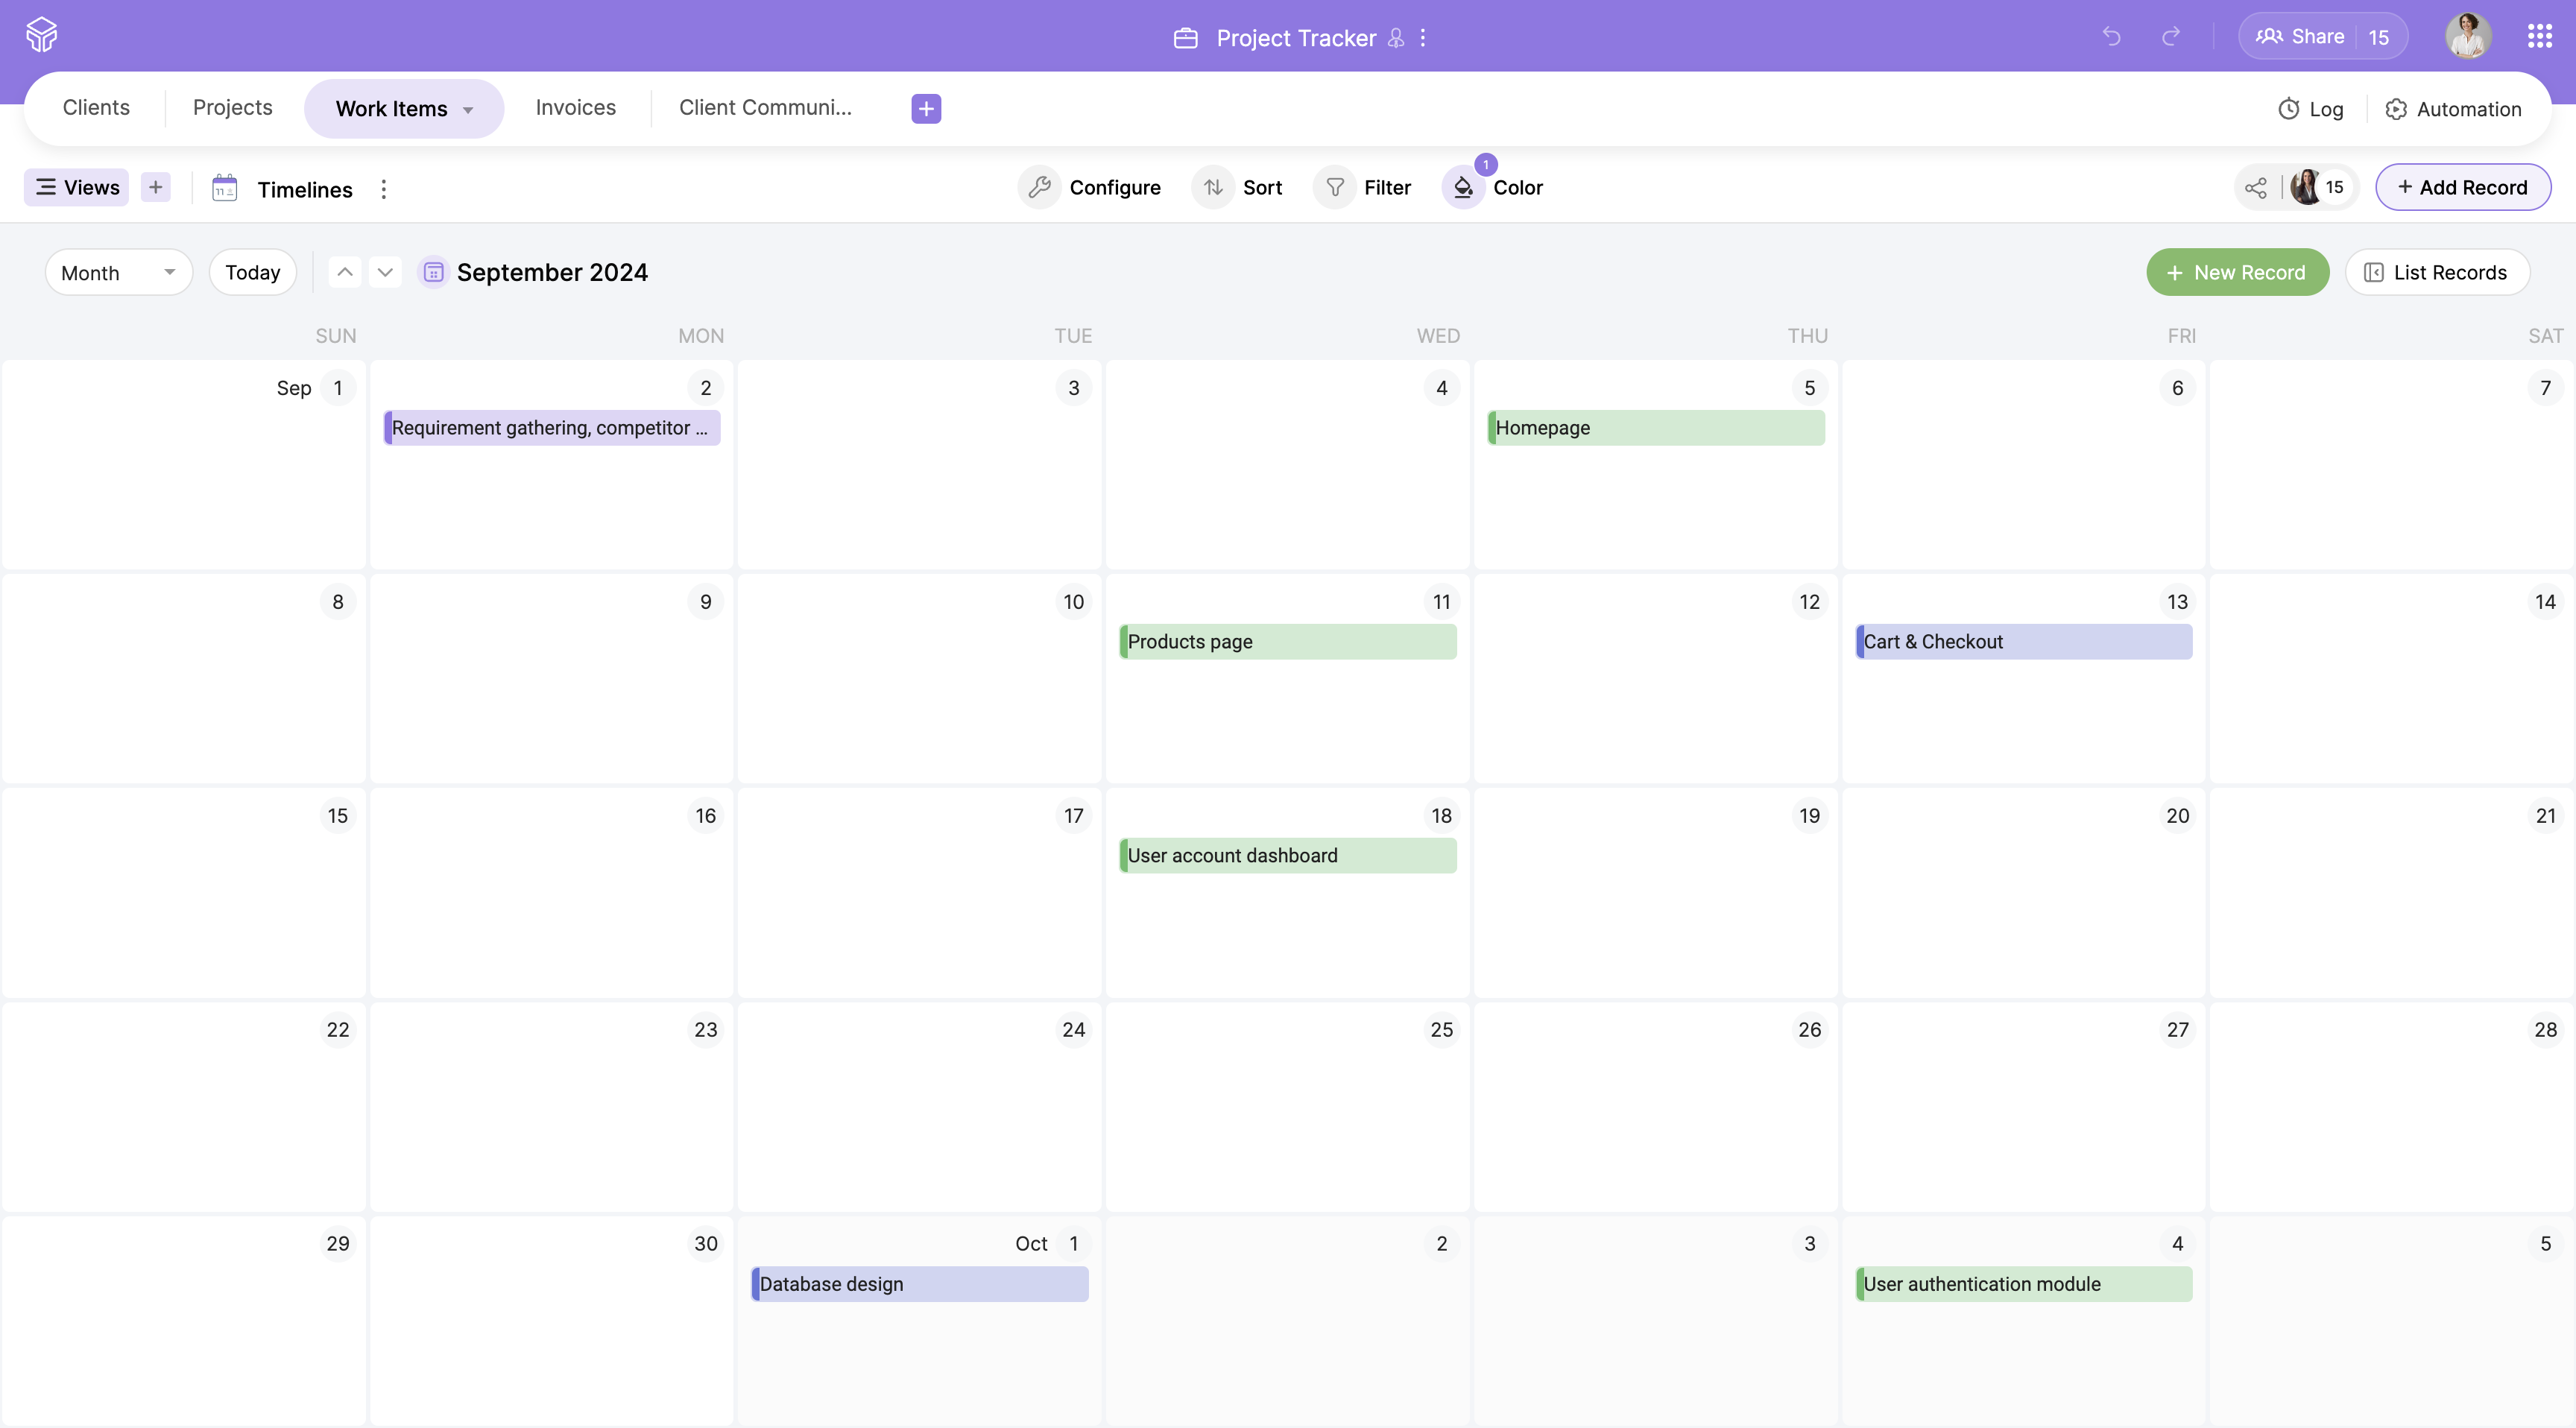Open the Configure tool
Image resolution: width=2576 pixels, height=1428 pixels.
[x=1090, y=187]
